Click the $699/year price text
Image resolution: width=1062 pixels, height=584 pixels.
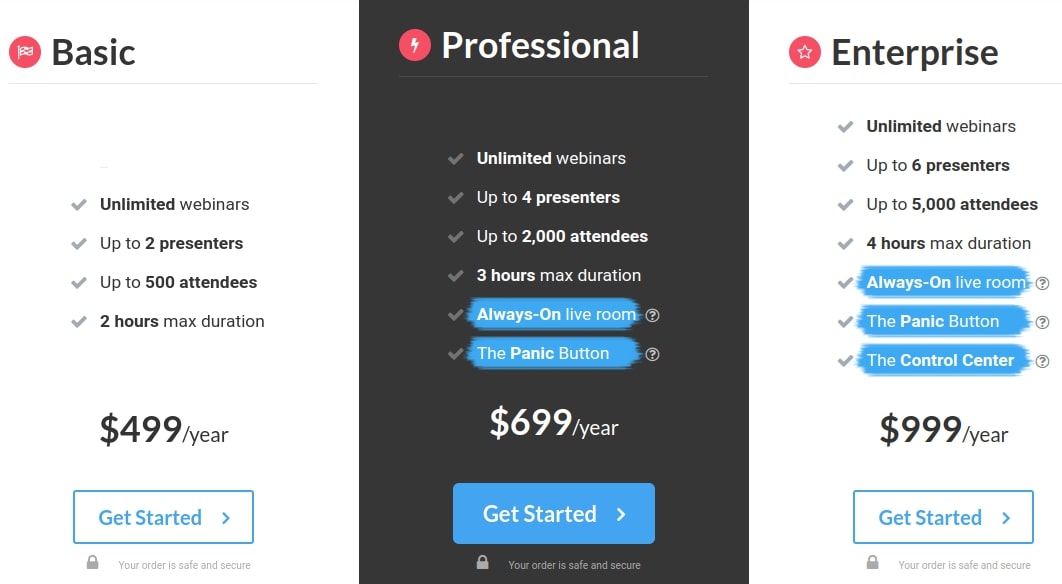[553, 424]
